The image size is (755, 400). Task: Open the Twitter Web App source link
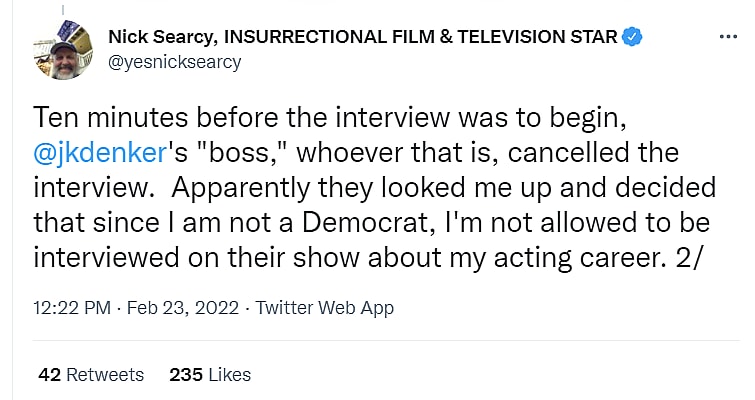pos(324,308)
